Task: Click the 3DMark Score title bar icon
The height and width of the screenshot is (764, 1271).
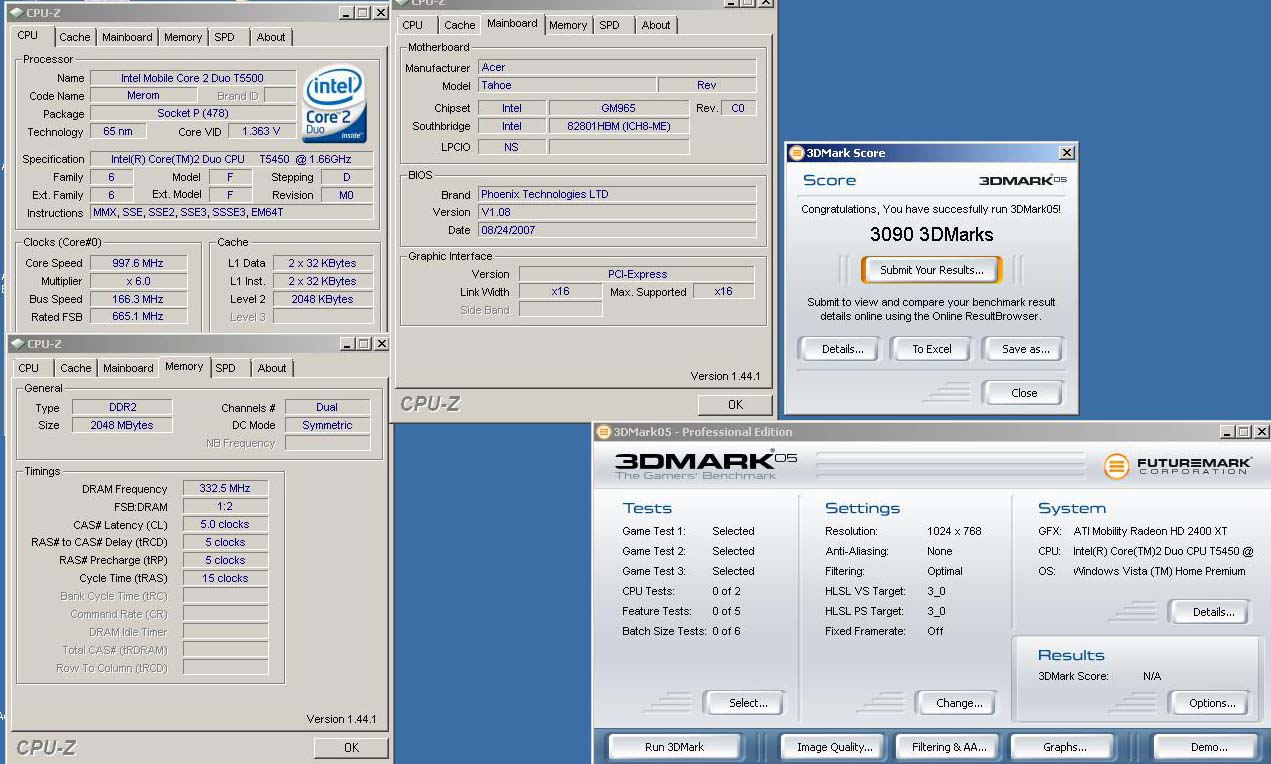Action: click(x=797, y=153)
